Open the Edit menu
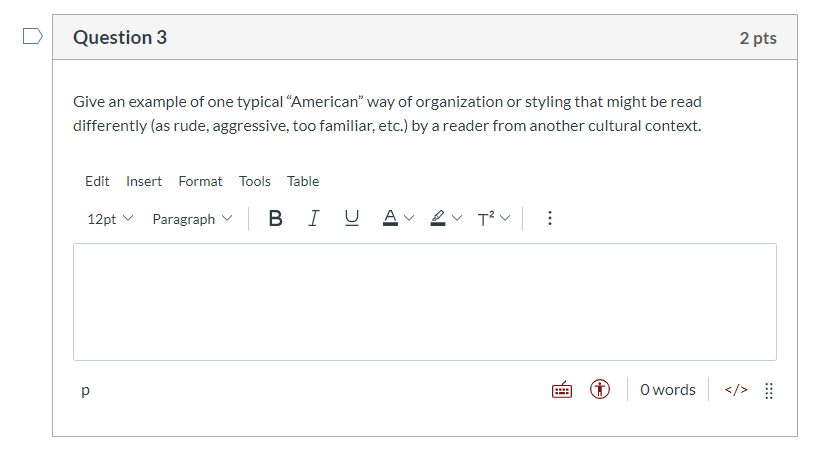Screen dimensions: 833x451 tap(97, 182)
